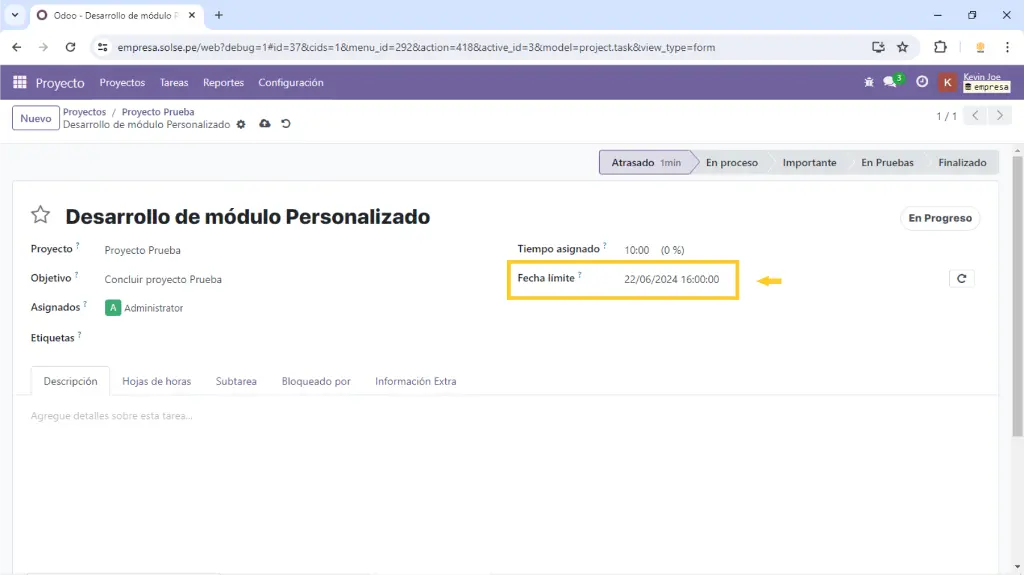Open the Odoo apps grid menu
Viewport: 1024px width, 575px height.
(x=20, y=83)
